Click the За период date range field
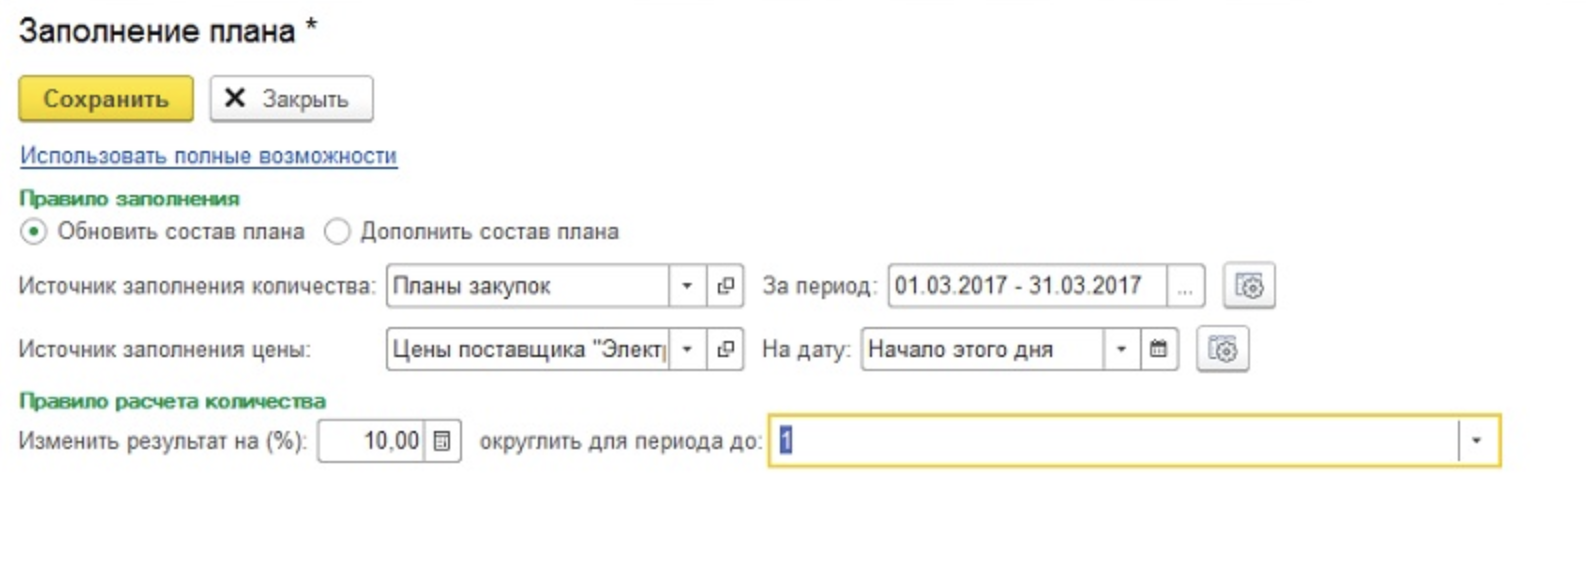The height and width of the screenshot is (566, 1586). coord(1026,286)
